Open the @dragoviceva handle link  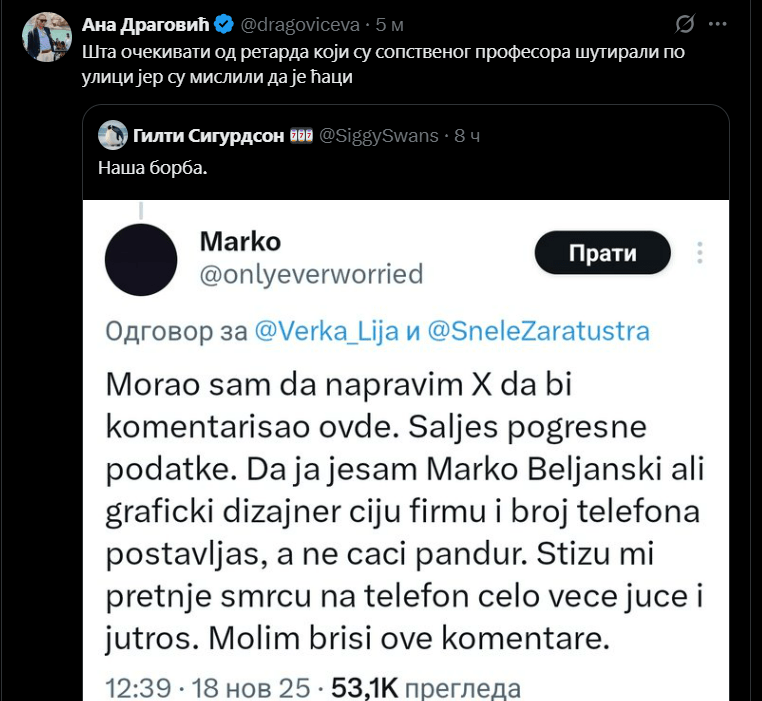pos(300,24)
